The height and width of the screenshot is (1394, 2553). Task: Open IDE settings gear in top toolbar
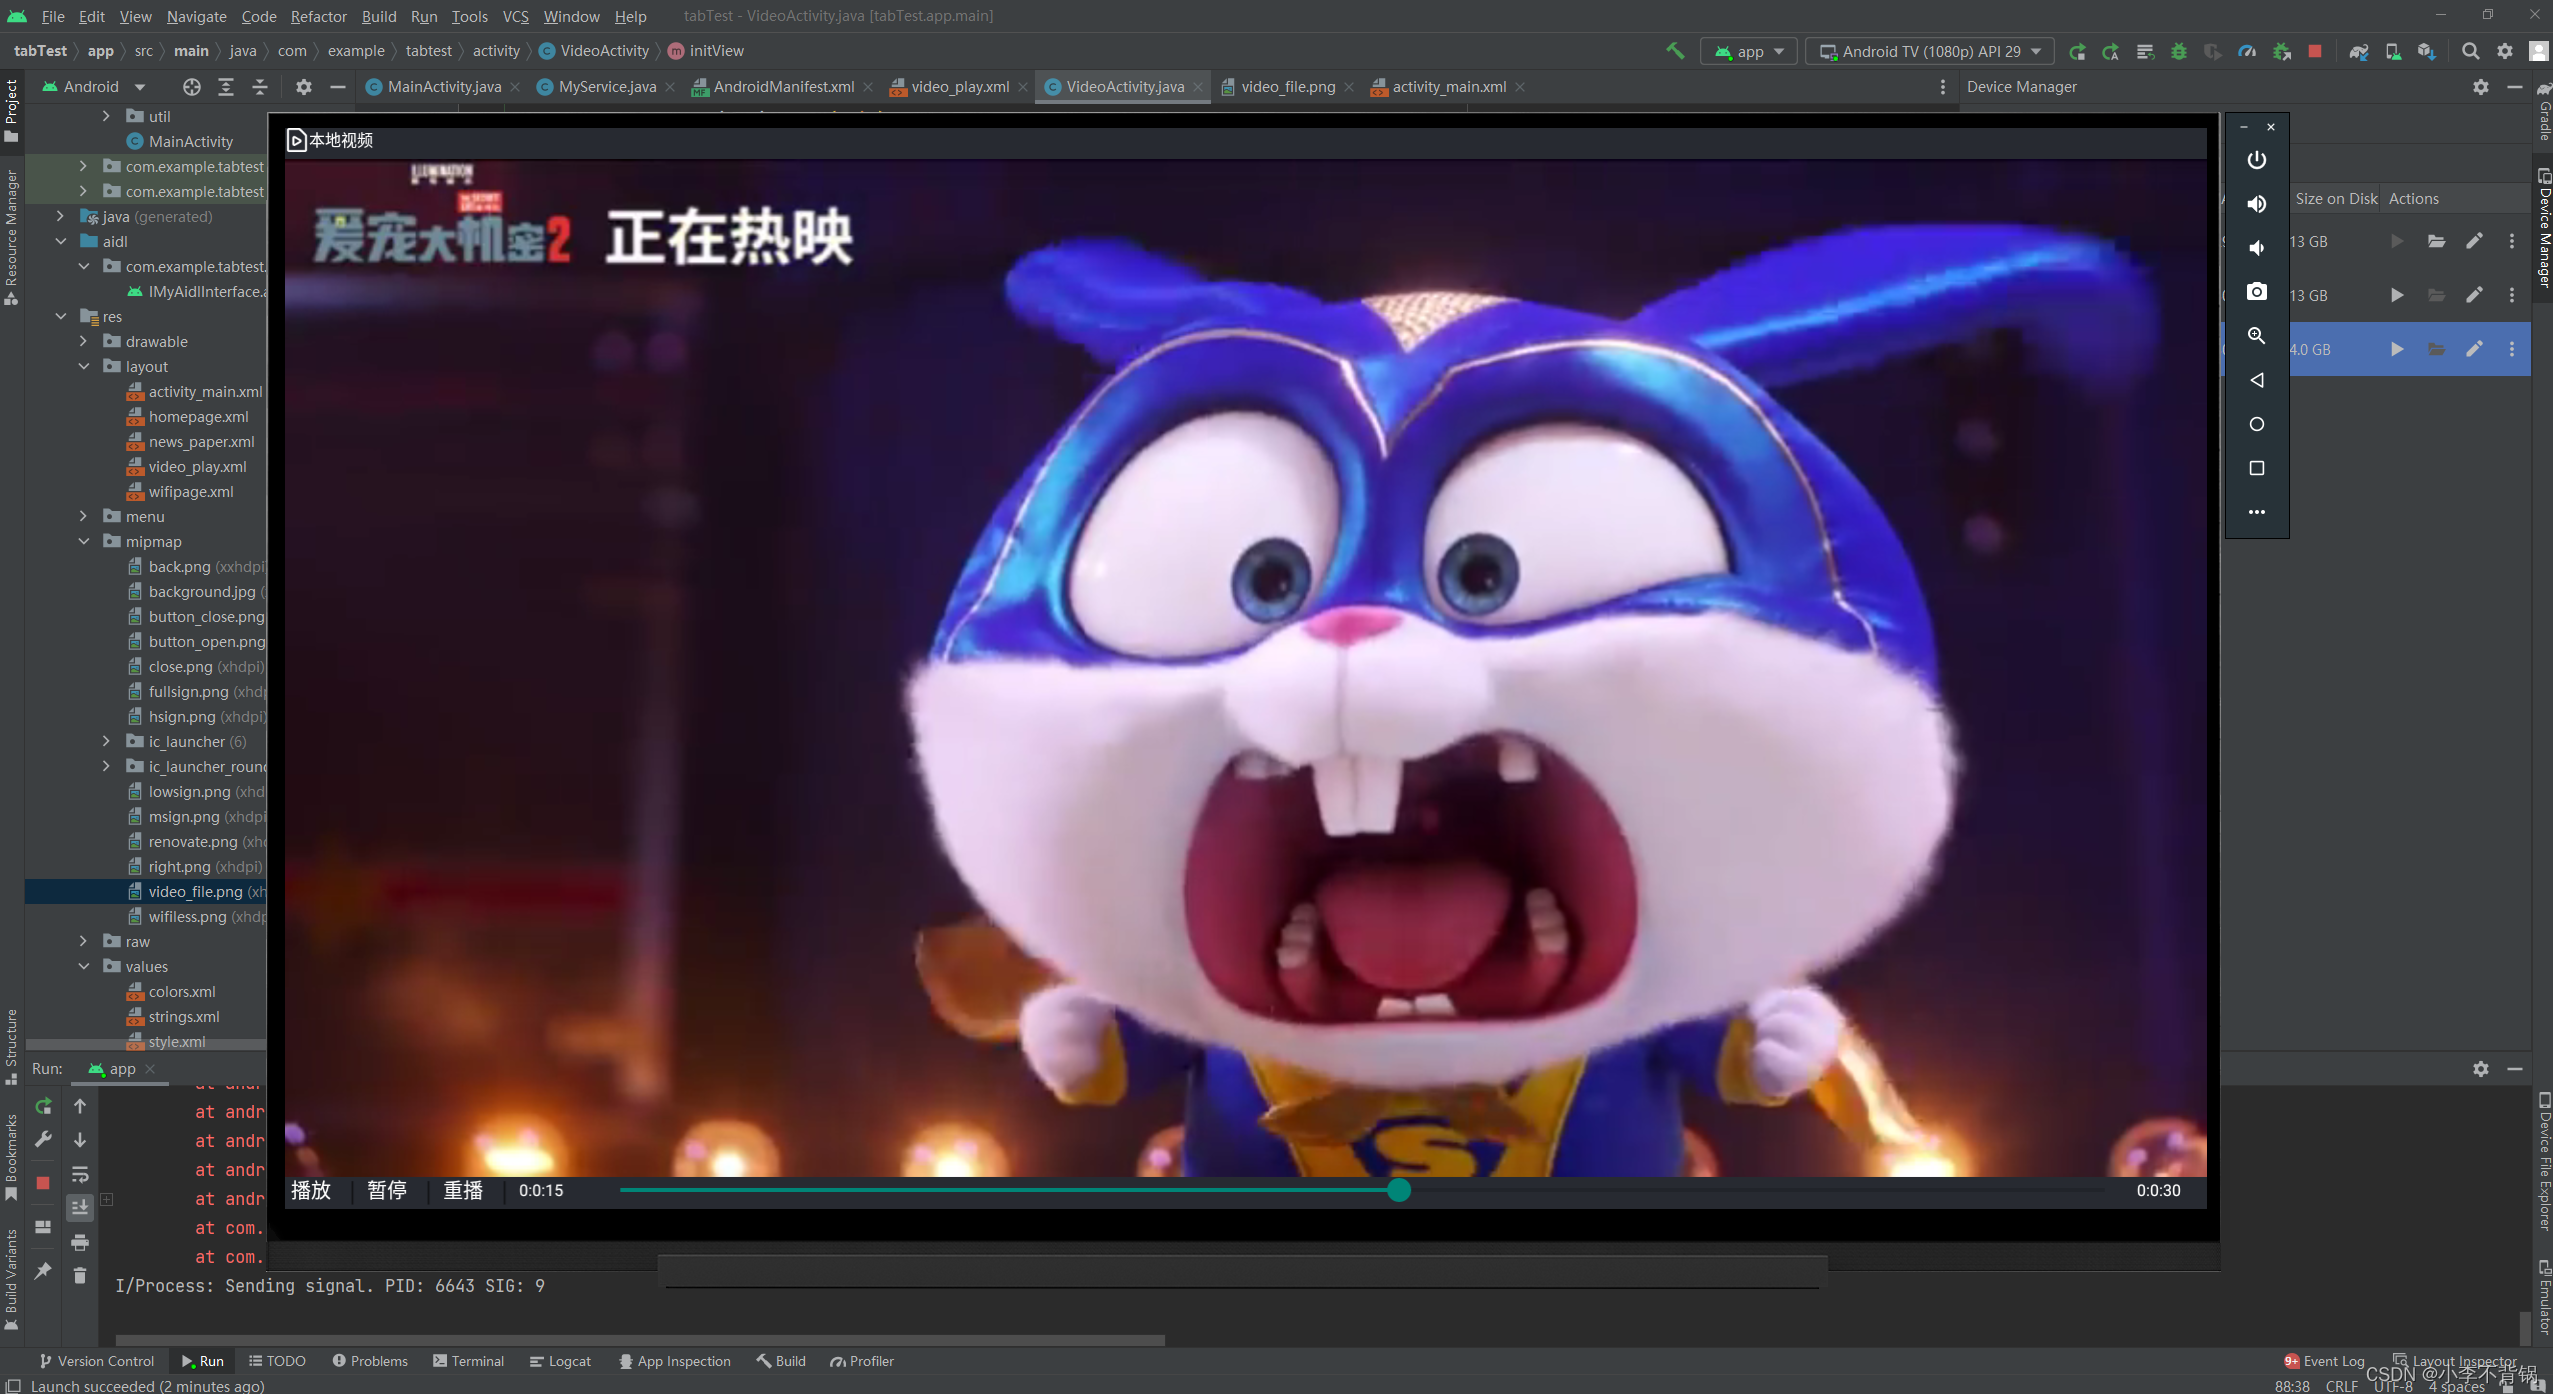pos(2504,51)
